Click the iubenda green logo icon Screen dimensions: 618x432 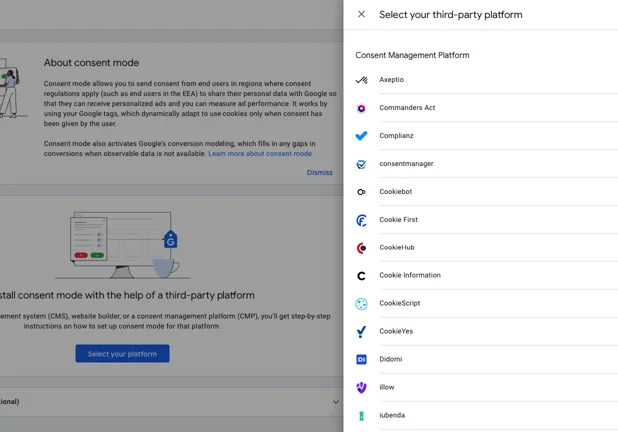click(361, 415)
